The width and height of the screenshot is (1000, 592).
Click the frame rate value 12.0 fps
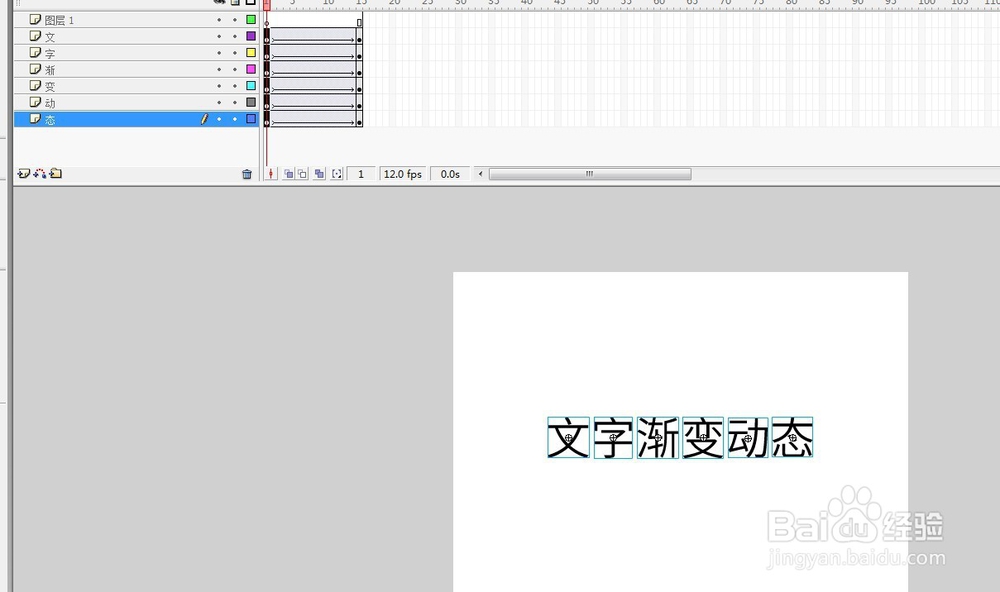point(402,173)
